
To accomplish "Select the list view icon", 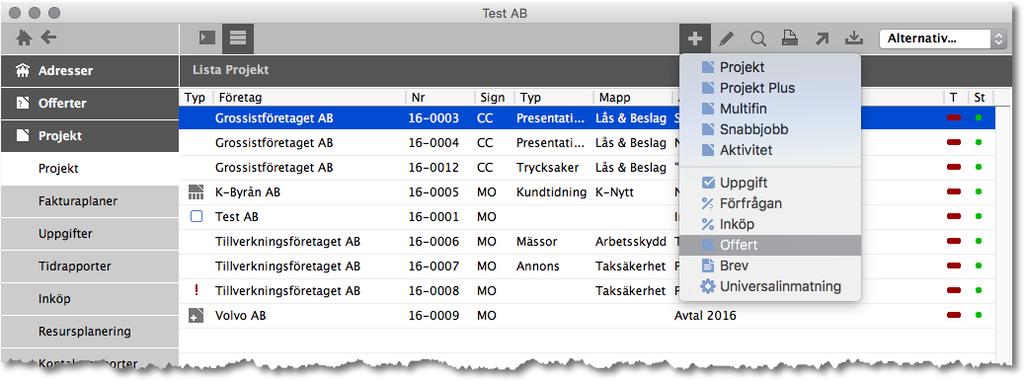I will tap(238, 39).
